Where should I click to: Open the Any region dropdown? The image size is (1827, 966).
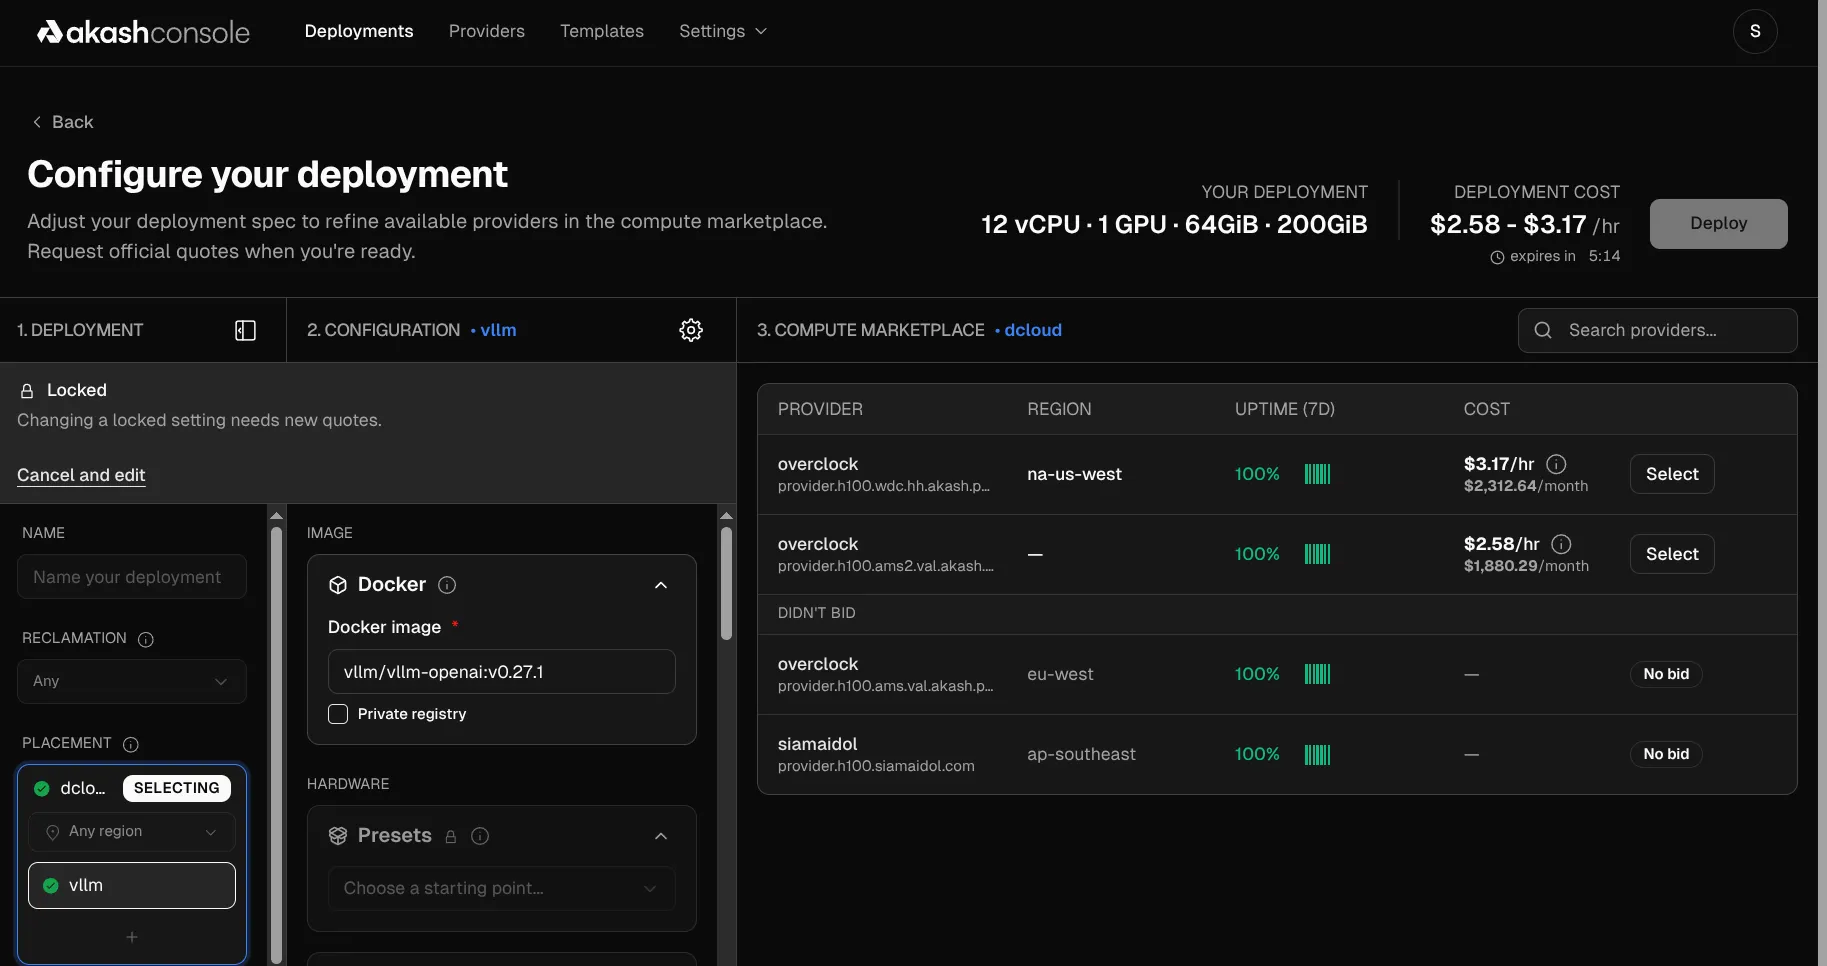[132, 832]
